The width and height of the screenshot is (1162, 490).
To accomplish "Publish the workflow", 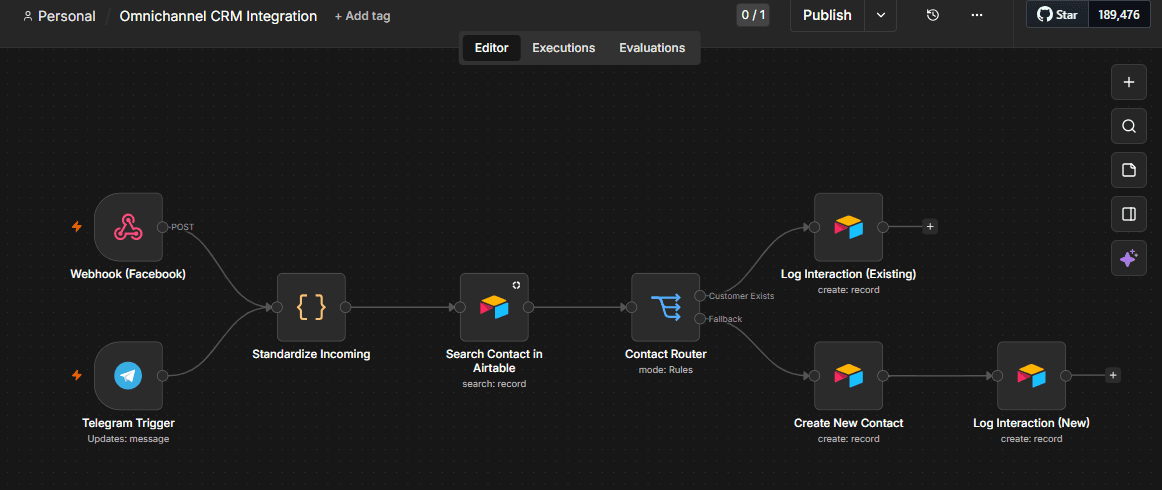I will 827,16.
